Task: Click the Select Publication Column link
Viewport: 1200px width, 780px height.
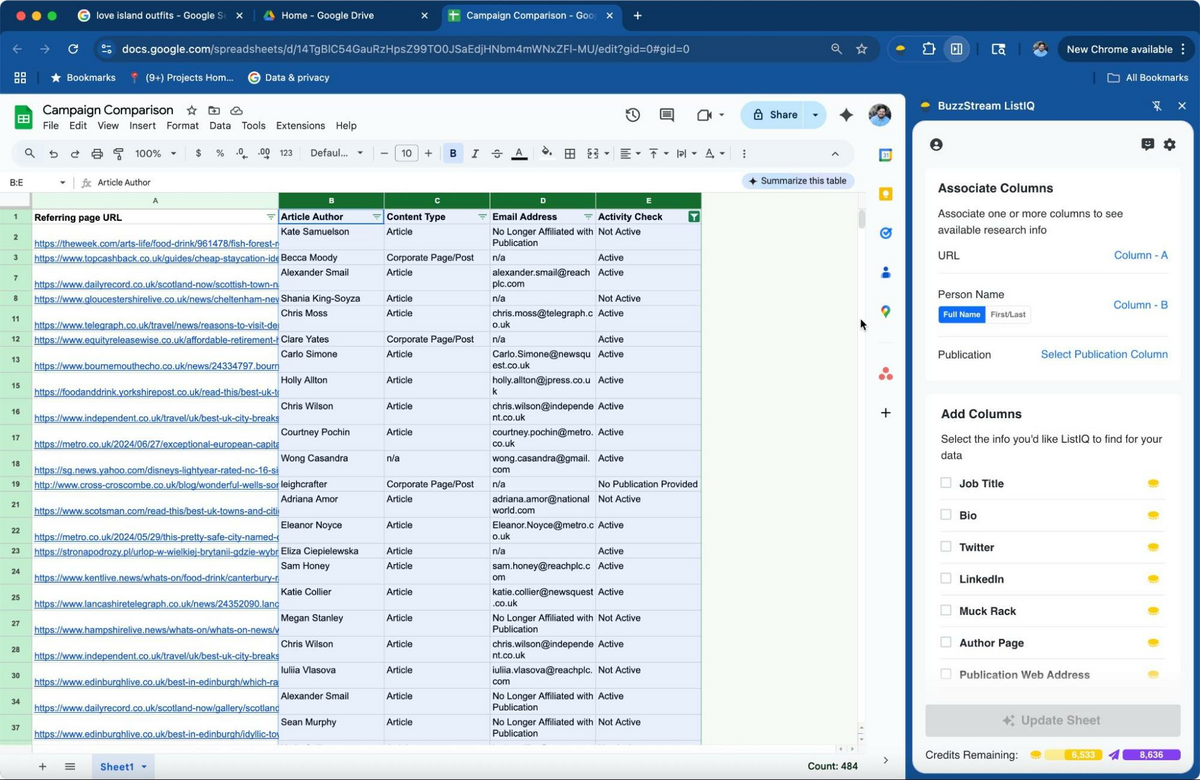Action: pos(1103,354)
